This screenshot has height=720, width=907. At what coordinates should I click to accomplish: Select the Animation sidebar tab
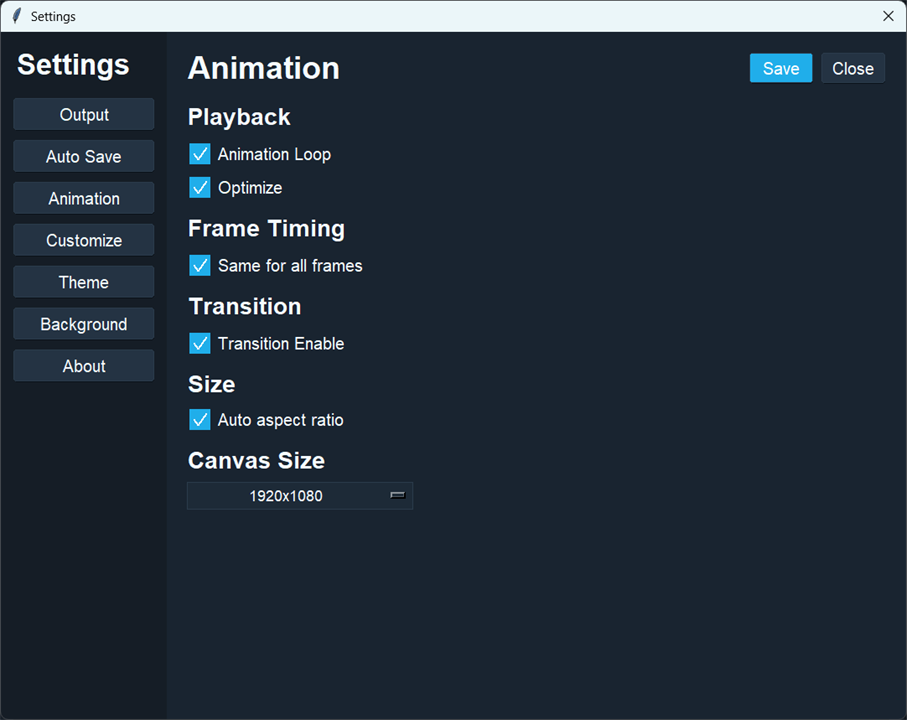coord(84,198)
